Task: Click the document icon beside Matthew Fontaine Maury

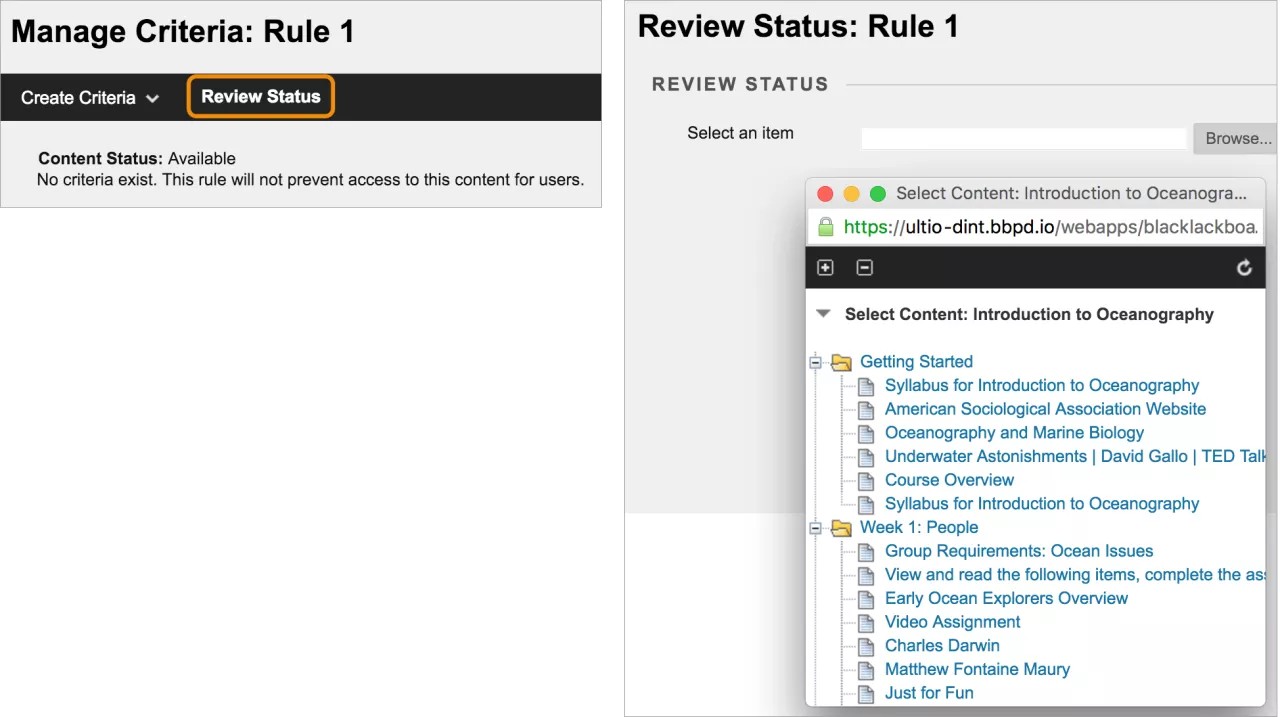Action: pos(866,669)
